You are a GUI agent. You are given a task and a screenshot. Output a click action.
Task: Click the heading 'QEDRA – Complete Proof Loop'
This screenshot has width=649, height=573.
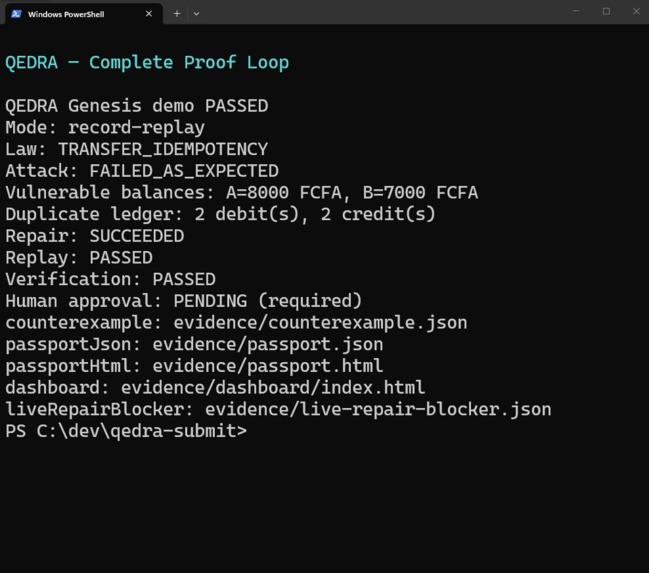(147, 63)
